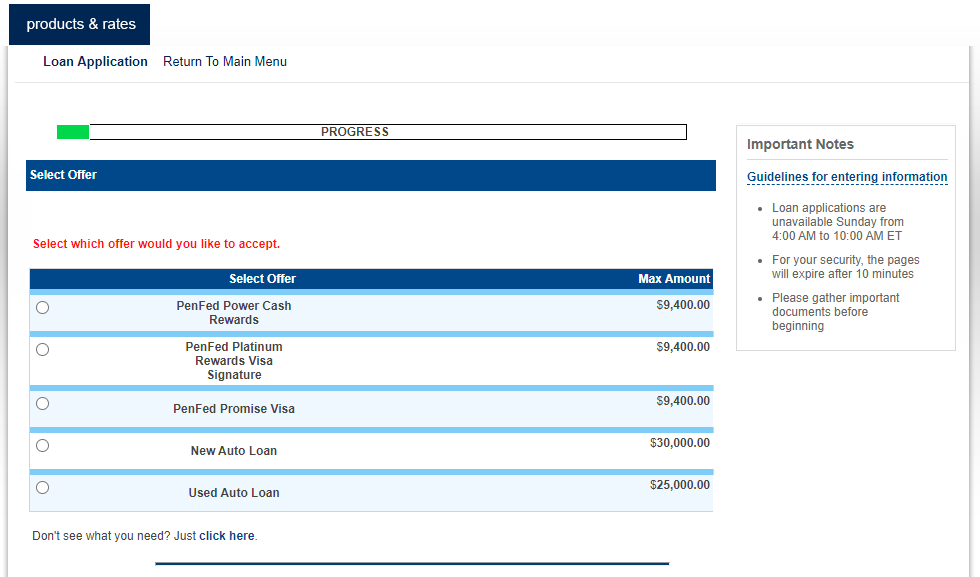Click the Max Amount column header
This screenshot has width=980, height=577.
(x=674, y=279)
